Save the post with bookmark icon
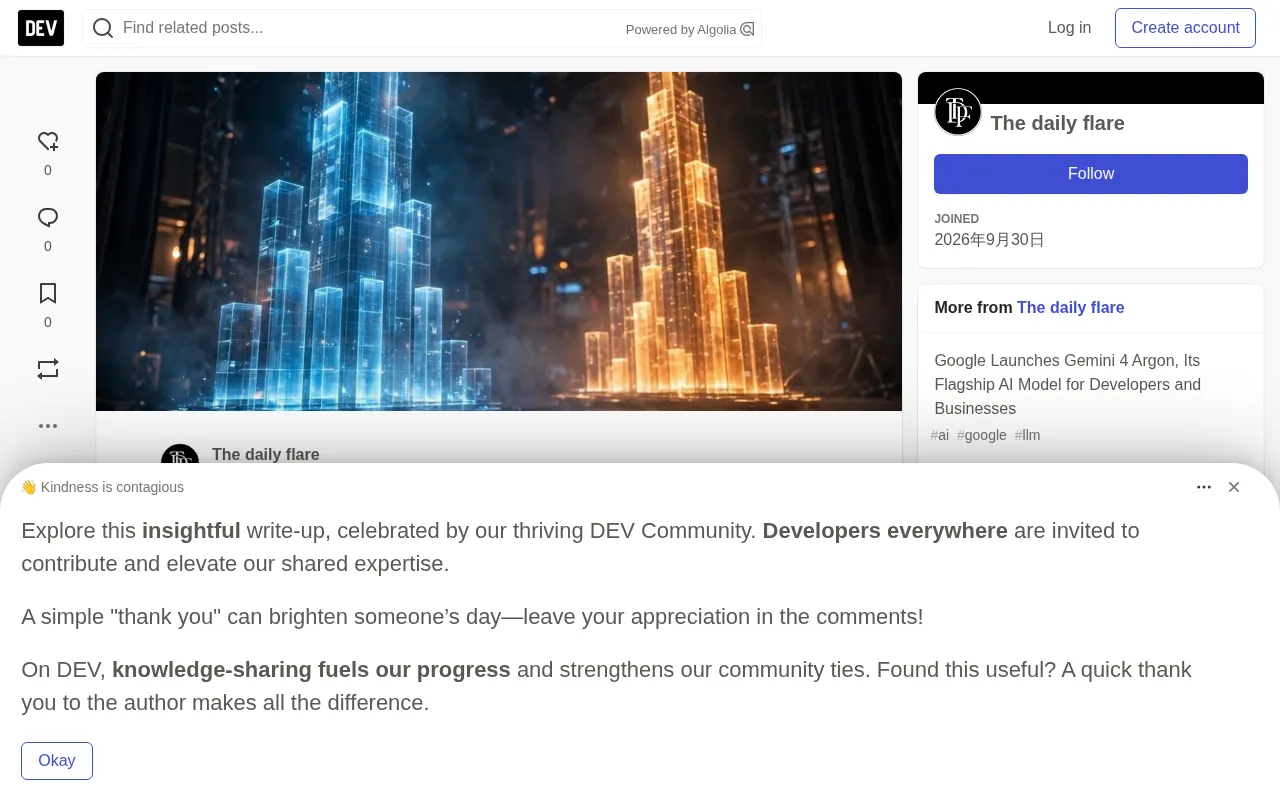Viewport: 1280px width, 800px height. point(48,293)
